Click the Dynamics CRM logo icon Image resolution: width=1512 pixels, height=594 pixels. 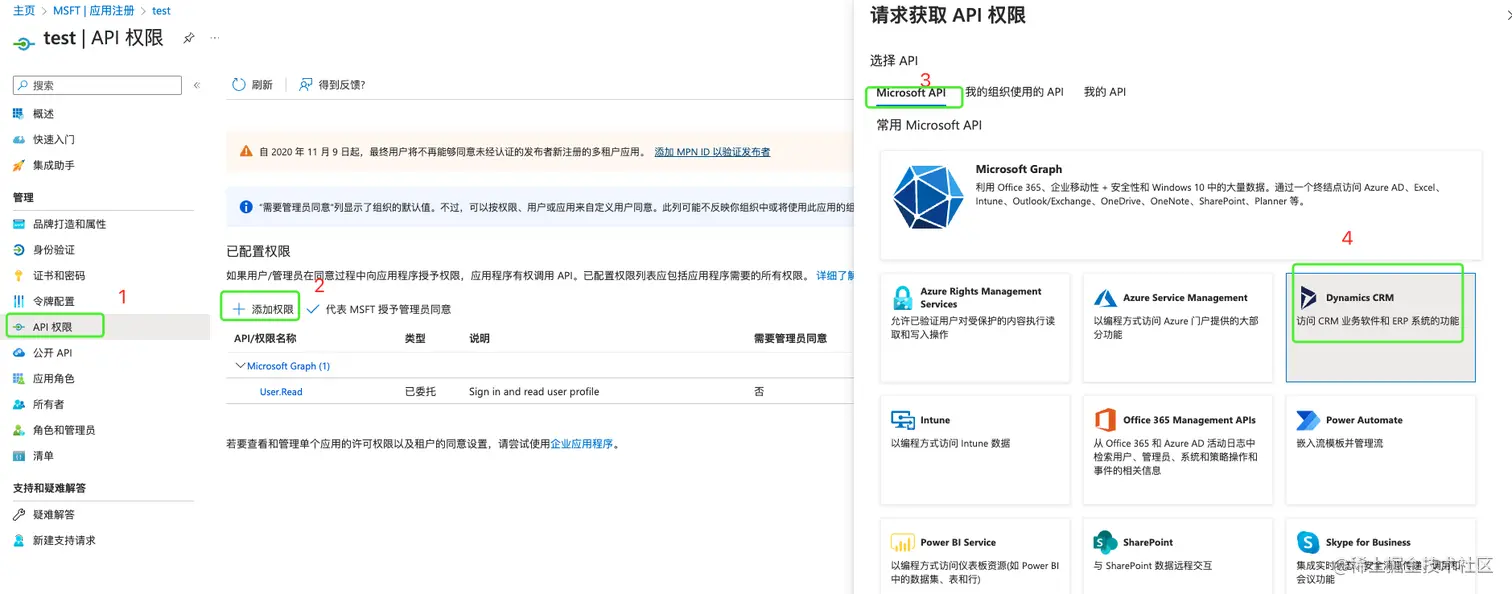[1308, 298]
